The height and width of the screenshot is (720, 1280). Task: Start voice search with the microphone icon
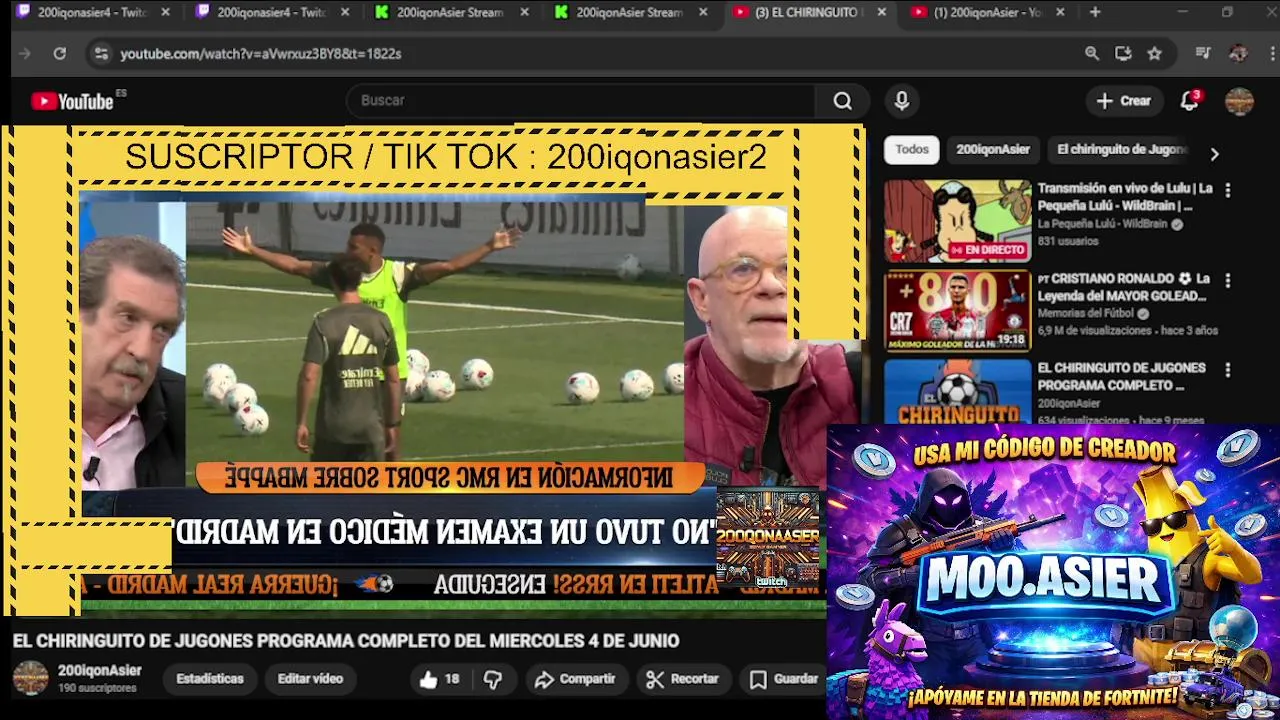point(902,101)
